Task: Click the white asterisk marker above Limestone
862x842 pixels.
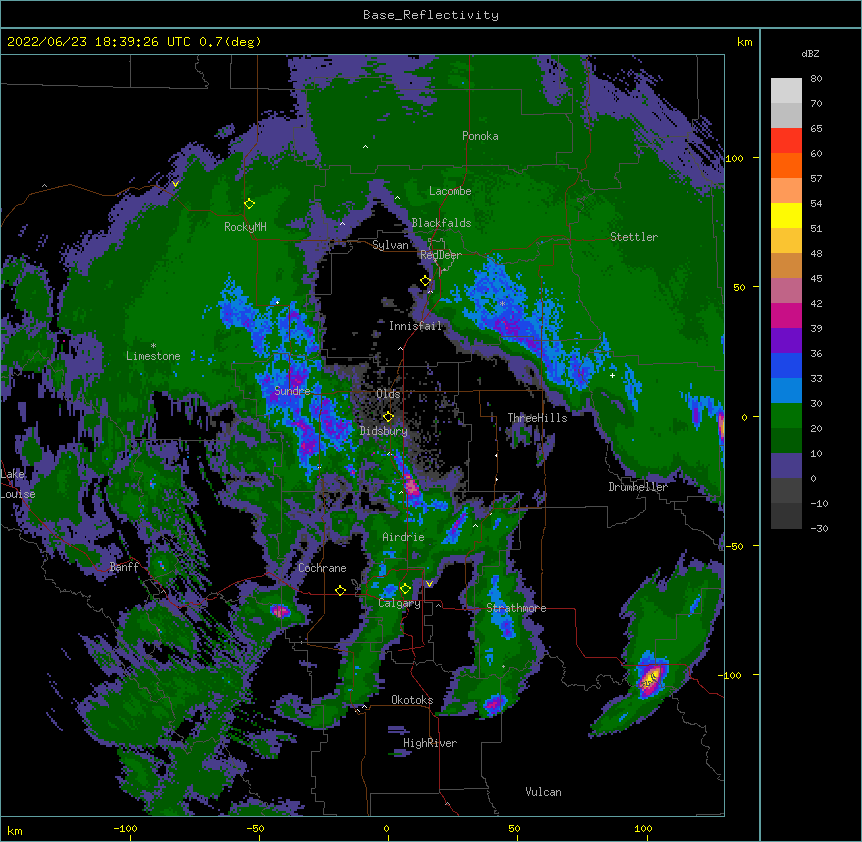Action: point(153,346)
